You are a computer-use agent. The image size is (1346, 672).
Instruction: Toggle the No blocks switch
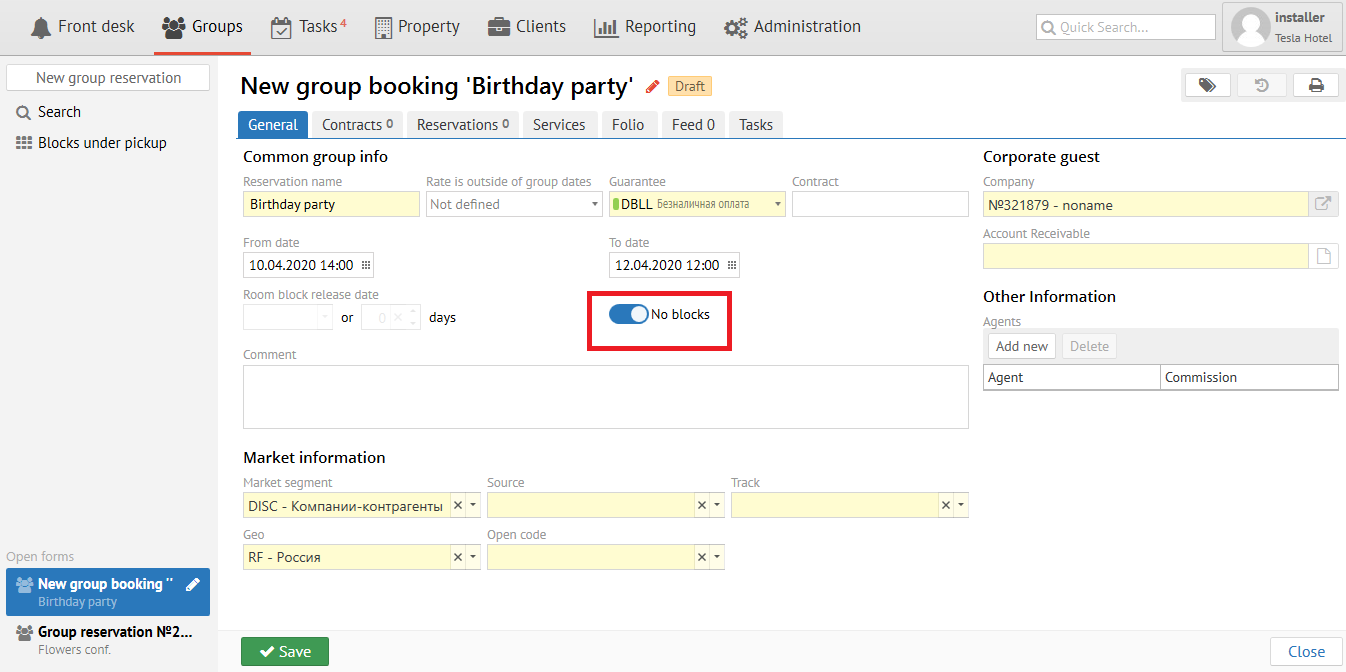[x=629, y=314]
